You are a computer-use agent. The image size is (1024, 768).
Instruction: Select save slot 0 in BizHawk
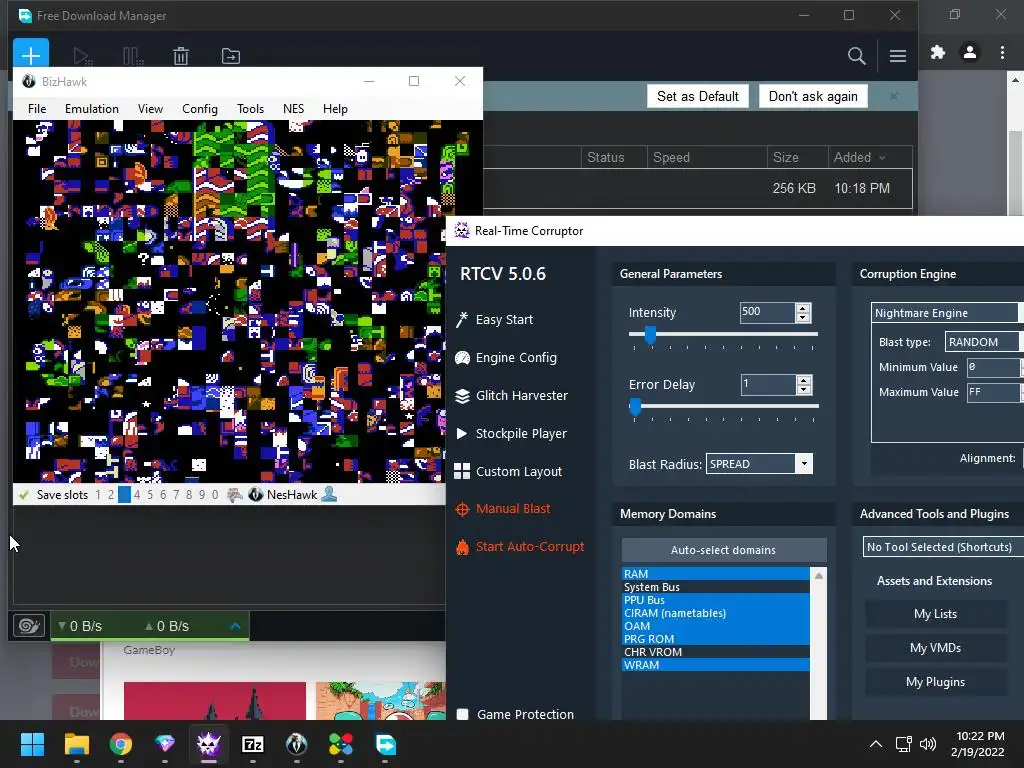(x=215, y=495)
